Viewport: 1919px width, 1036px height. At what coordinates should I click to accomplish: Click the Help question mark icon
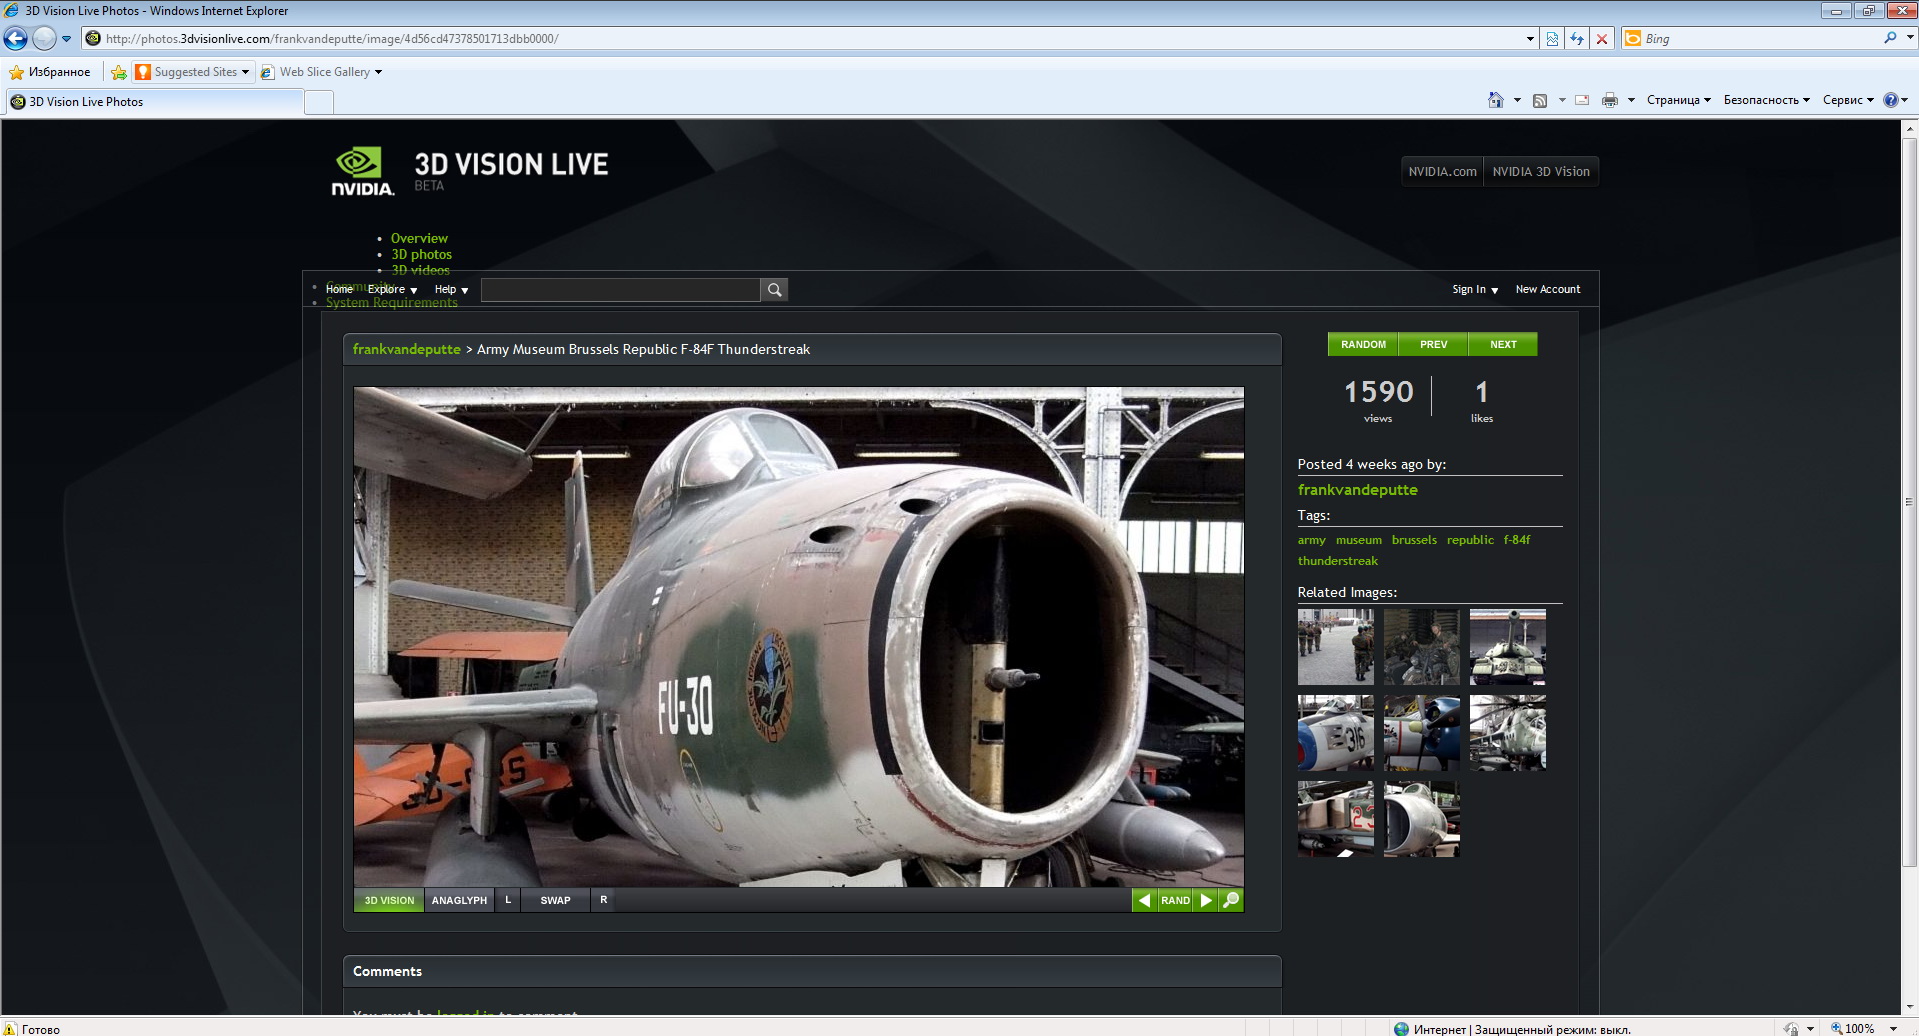click(x=1891, y=100)
